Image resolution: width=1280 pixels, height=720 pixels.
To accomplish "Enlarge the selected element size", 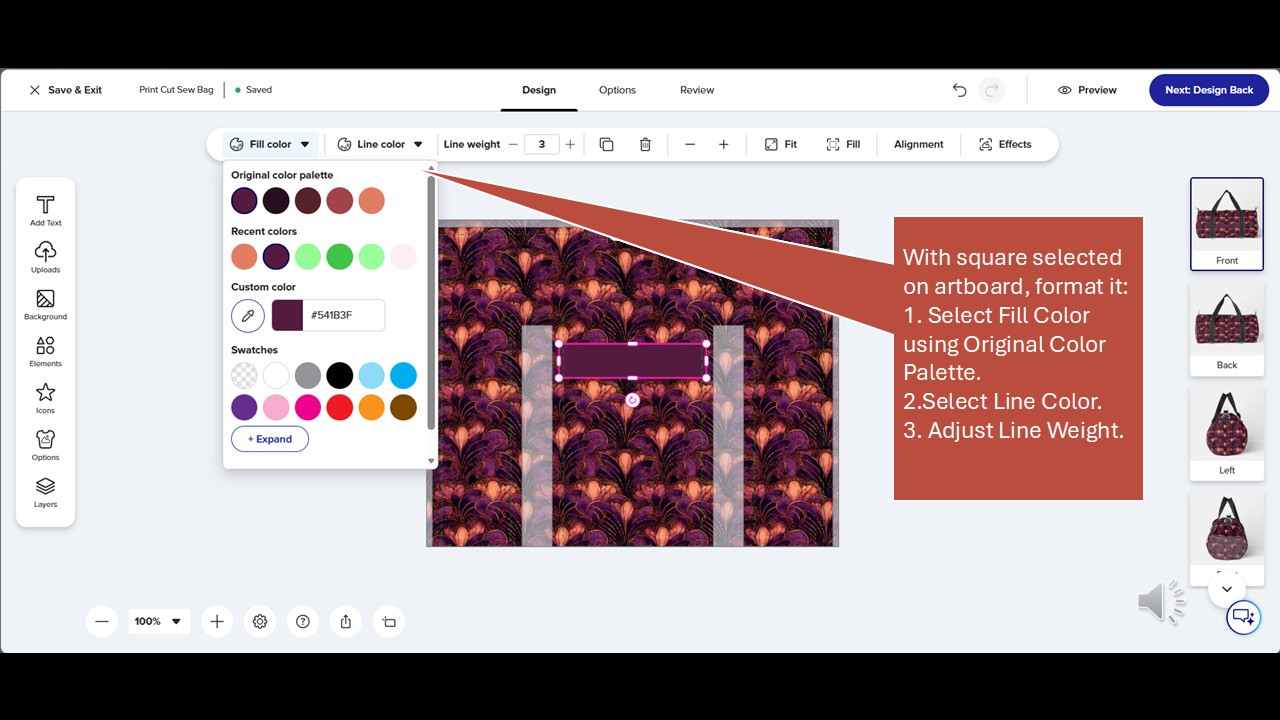I will (x=723, y=144).
